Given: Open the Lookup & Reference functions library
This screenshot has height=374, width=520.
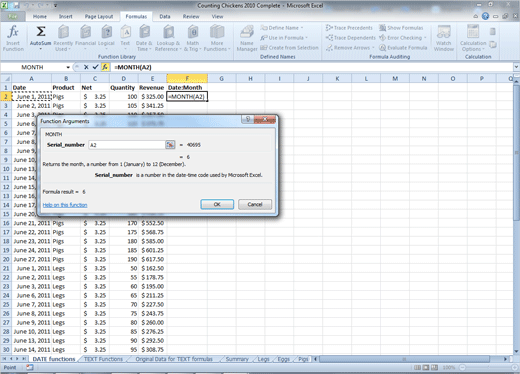Looking at the screenshot, I should click(x=168, y=38).
